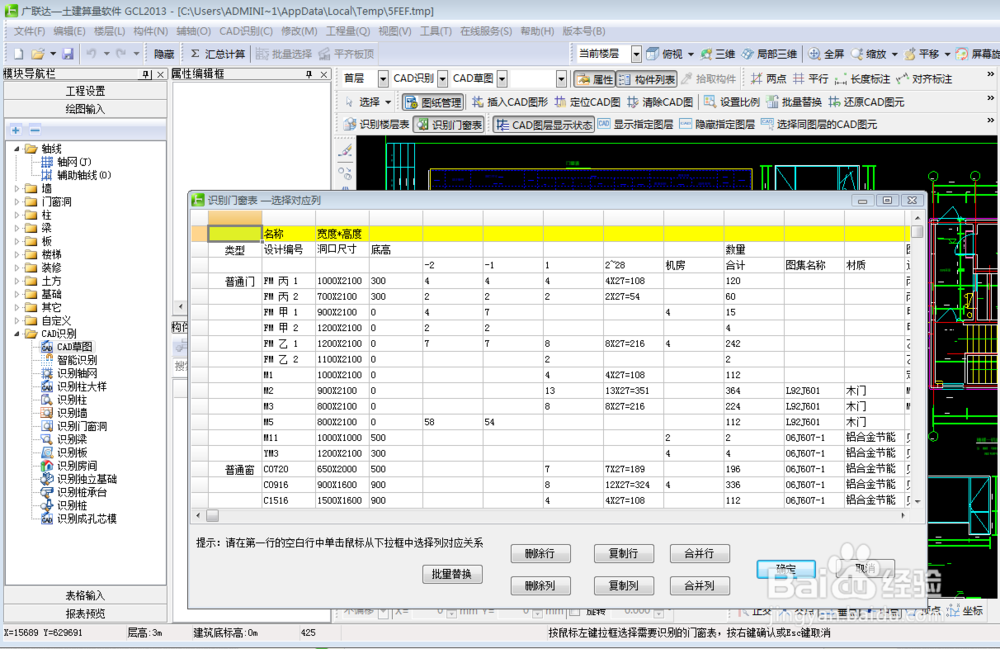Click 复制行 button in dialog

click(623, 553)
